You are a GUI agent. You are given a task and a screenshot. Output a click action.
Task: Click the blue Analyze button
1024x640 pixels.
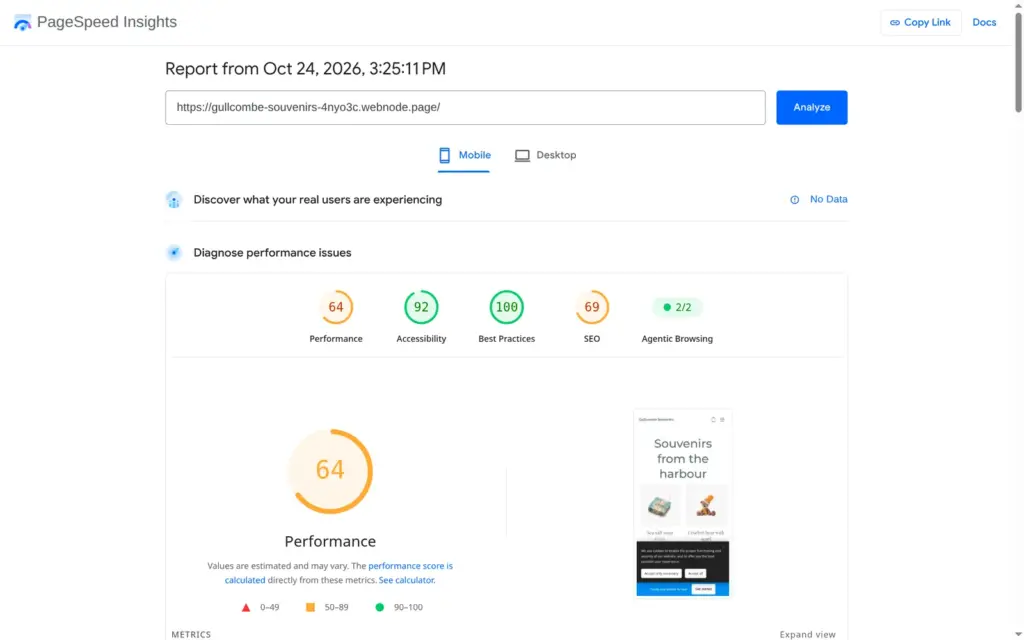[x=811, y=107]
